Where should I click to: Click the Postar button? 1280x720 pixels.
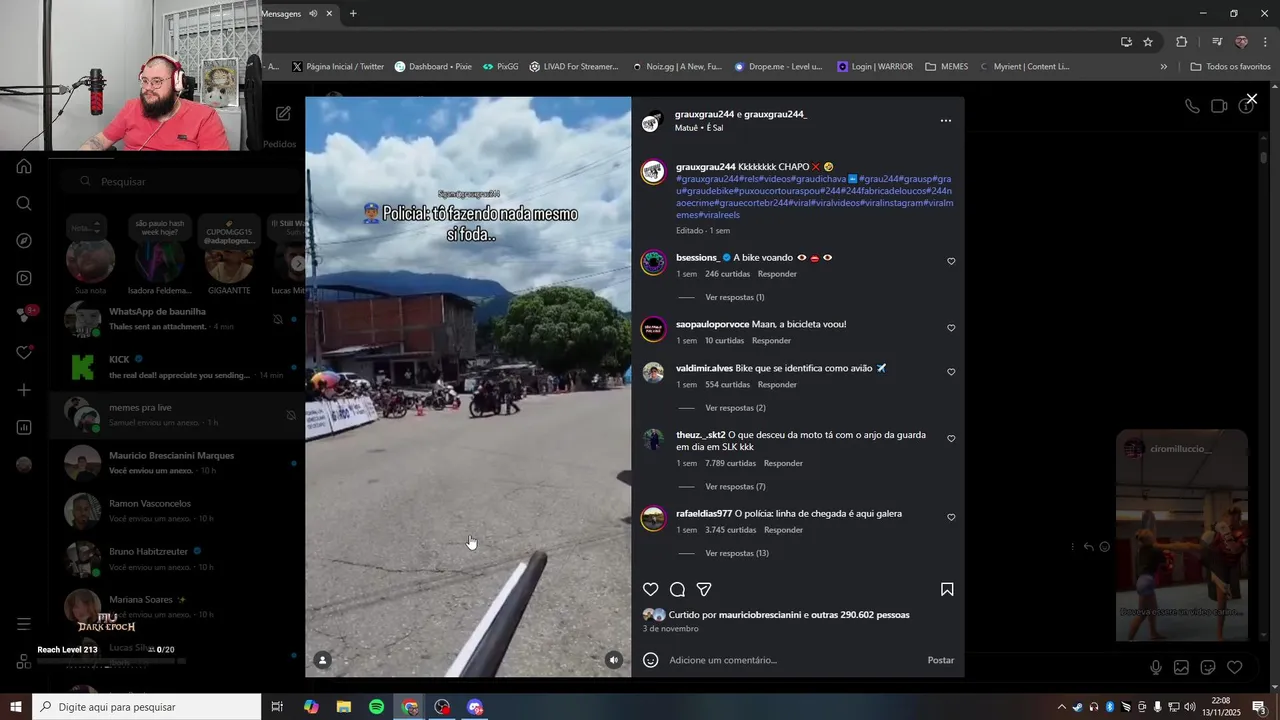pyautogui.click(x=940, y=660)
